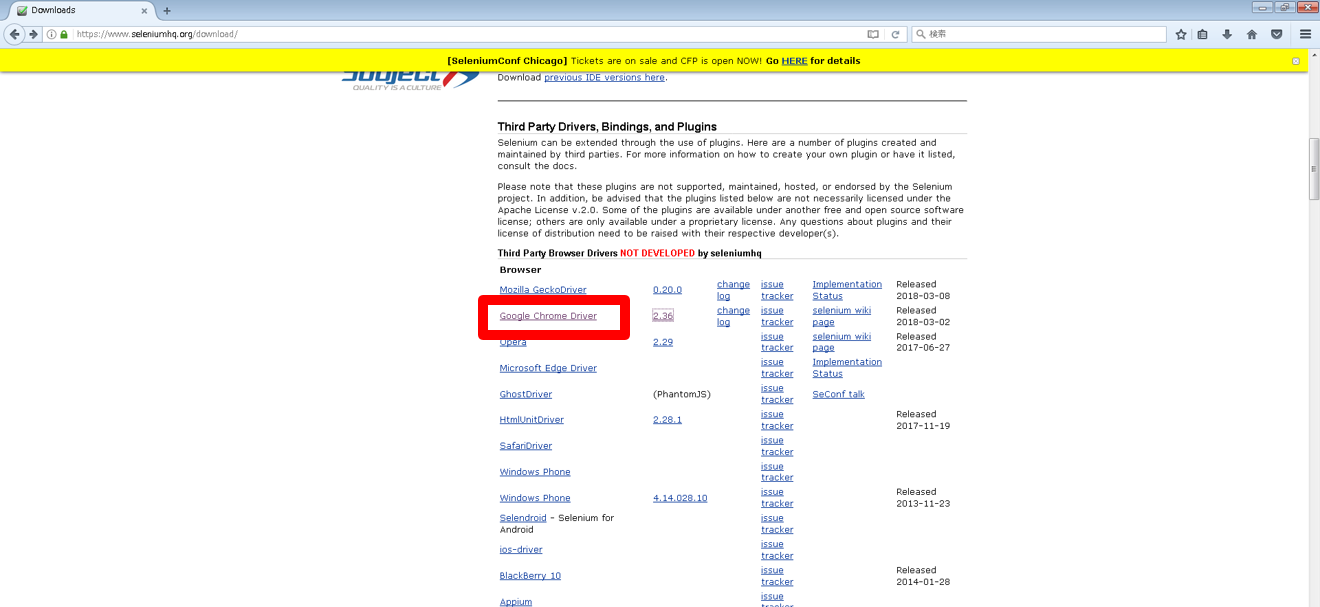The width and height of the screenshot is (1320, 607).
Task: Click the search box magnifier icon
Action: 920,34
